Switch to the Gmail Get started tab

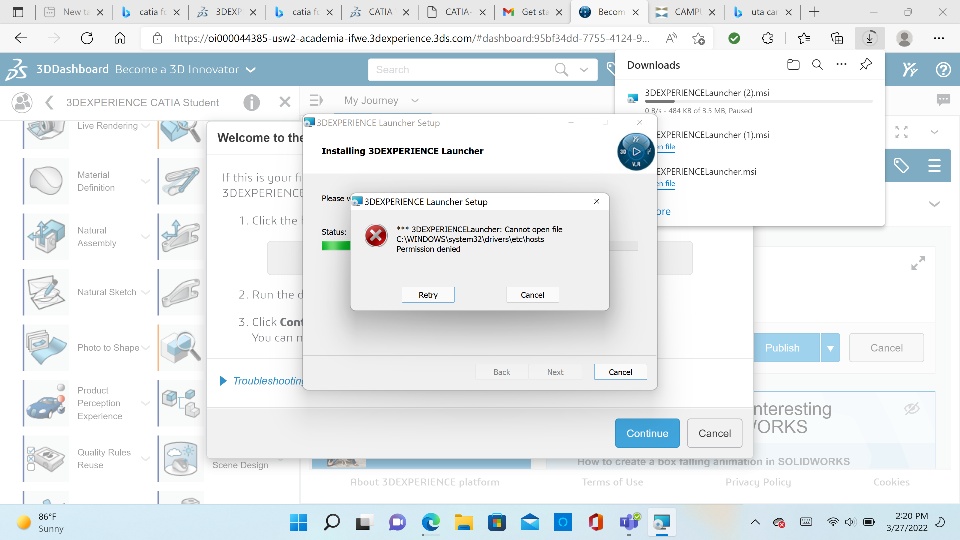[x=533, y=12]
